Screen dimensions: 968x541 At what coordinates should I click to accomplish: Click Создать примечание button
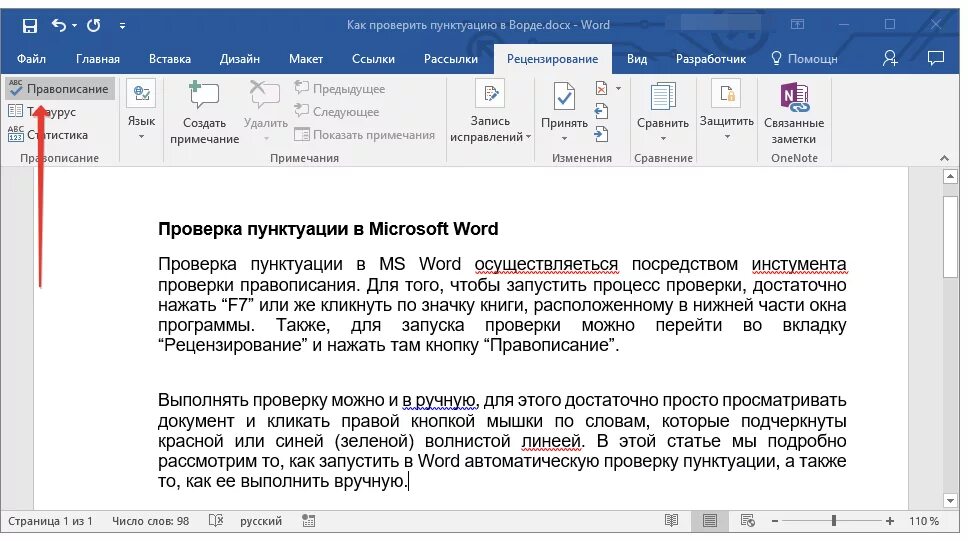(x=204, y=112)
